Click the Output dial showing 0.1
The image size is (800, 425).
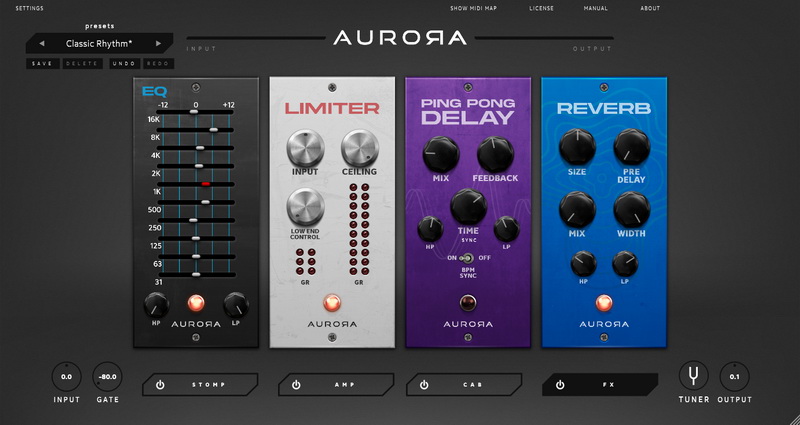click(734, 377)
